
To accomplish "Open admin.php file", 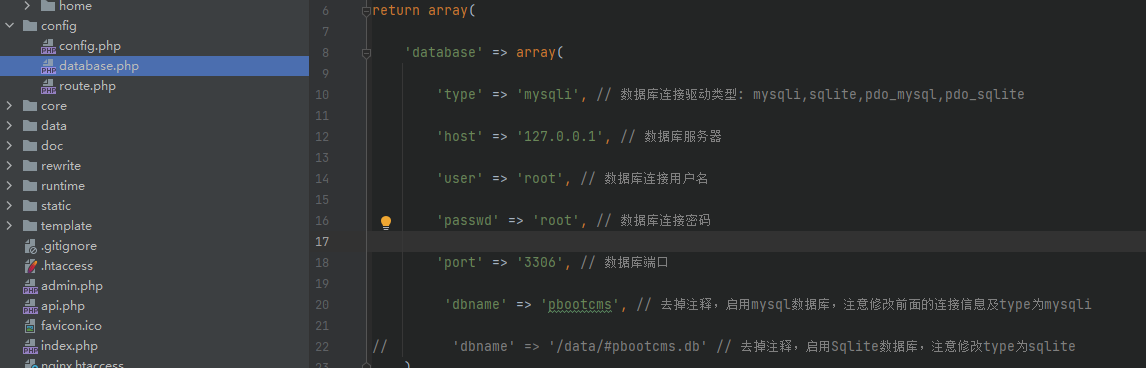I will click(x=72, y=285).
